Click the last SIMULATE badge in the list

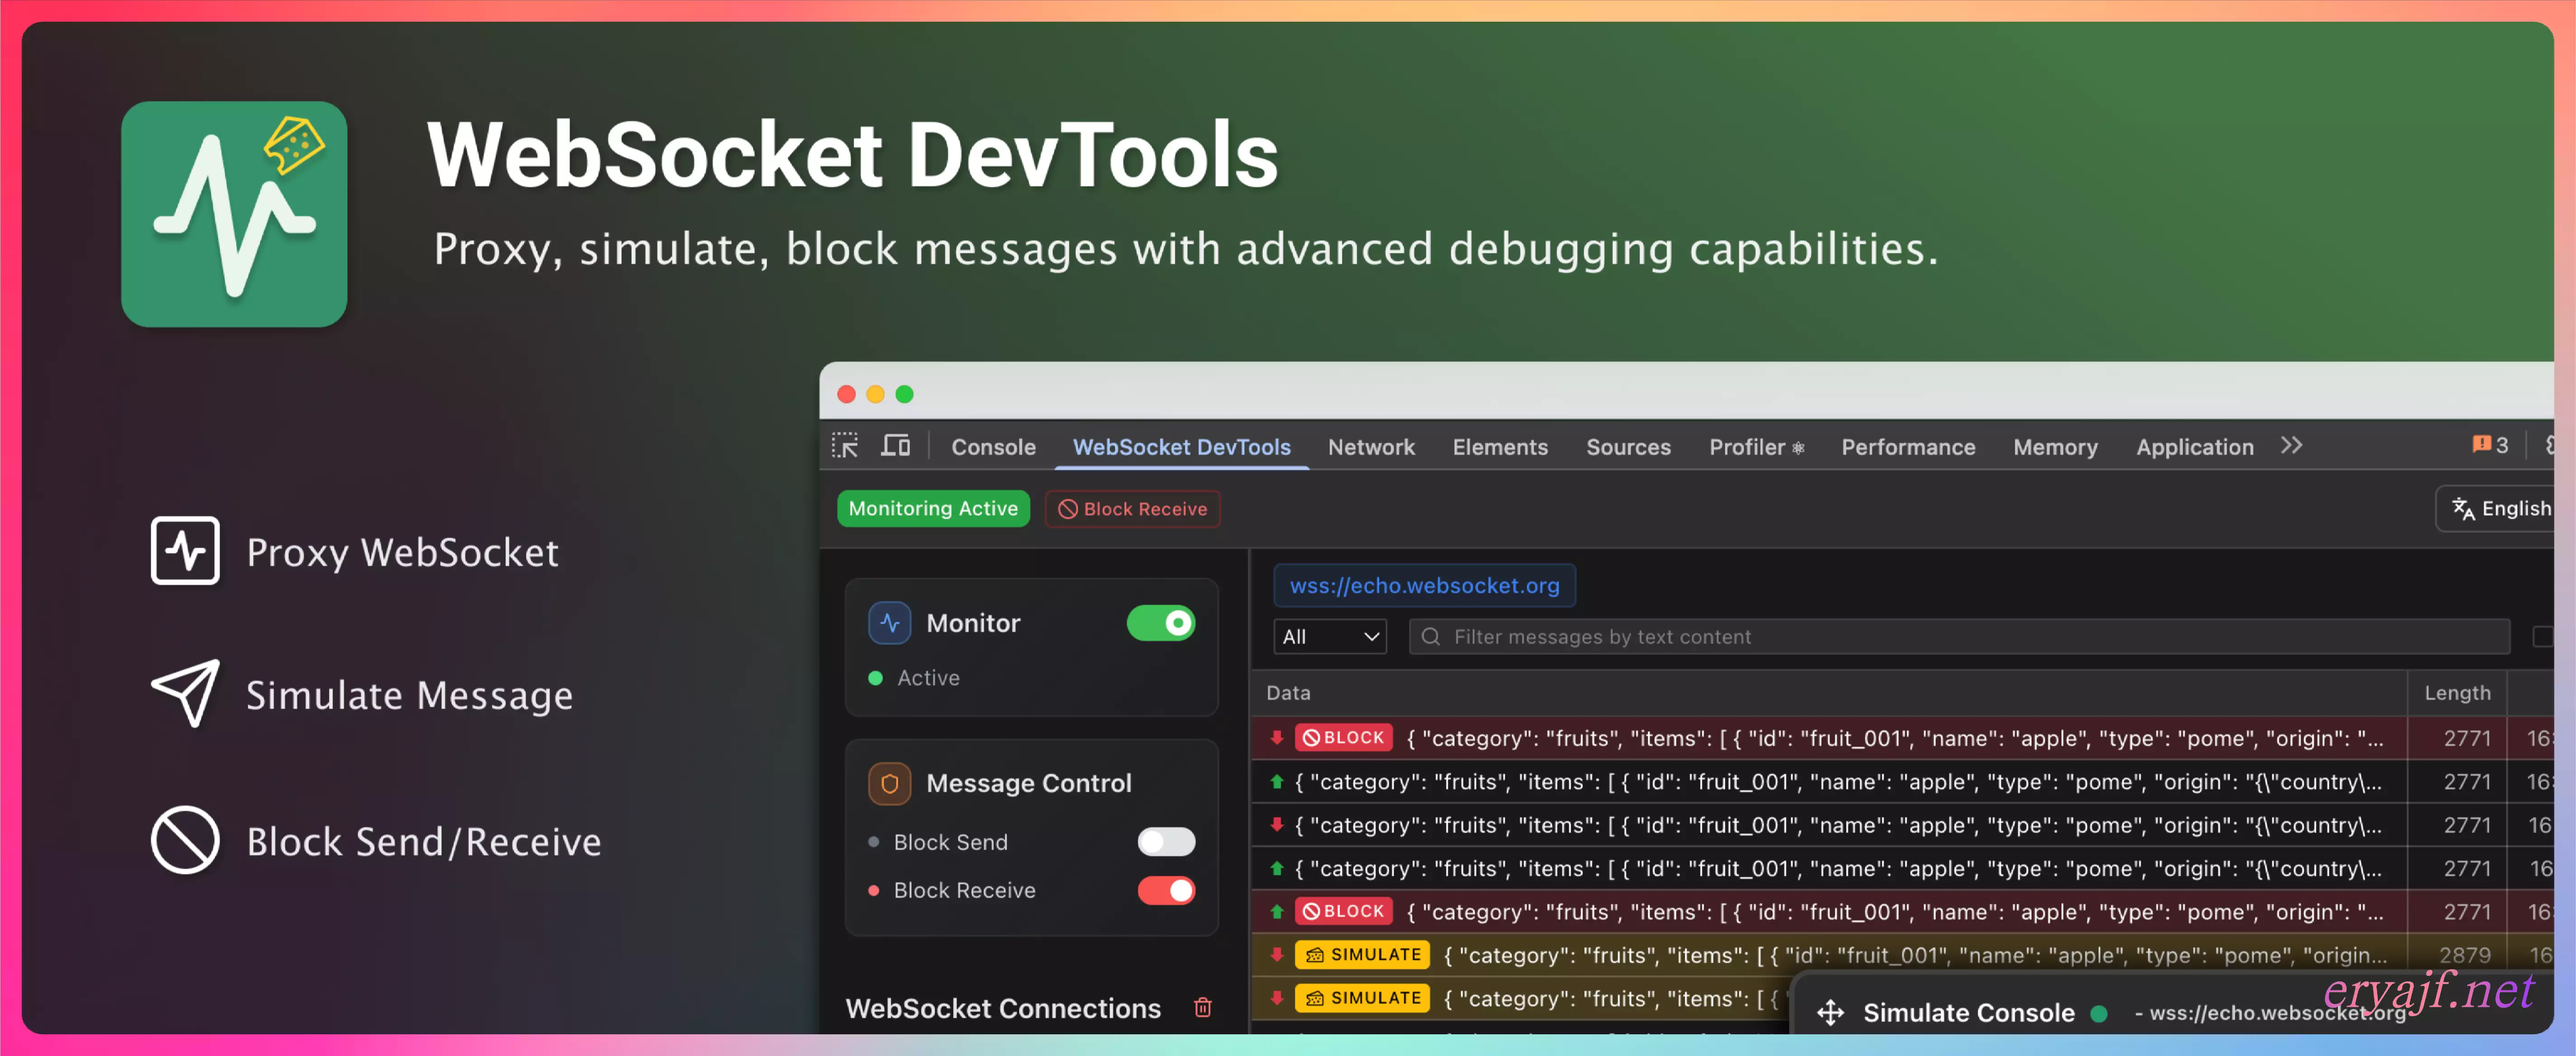pos(1362,998)
